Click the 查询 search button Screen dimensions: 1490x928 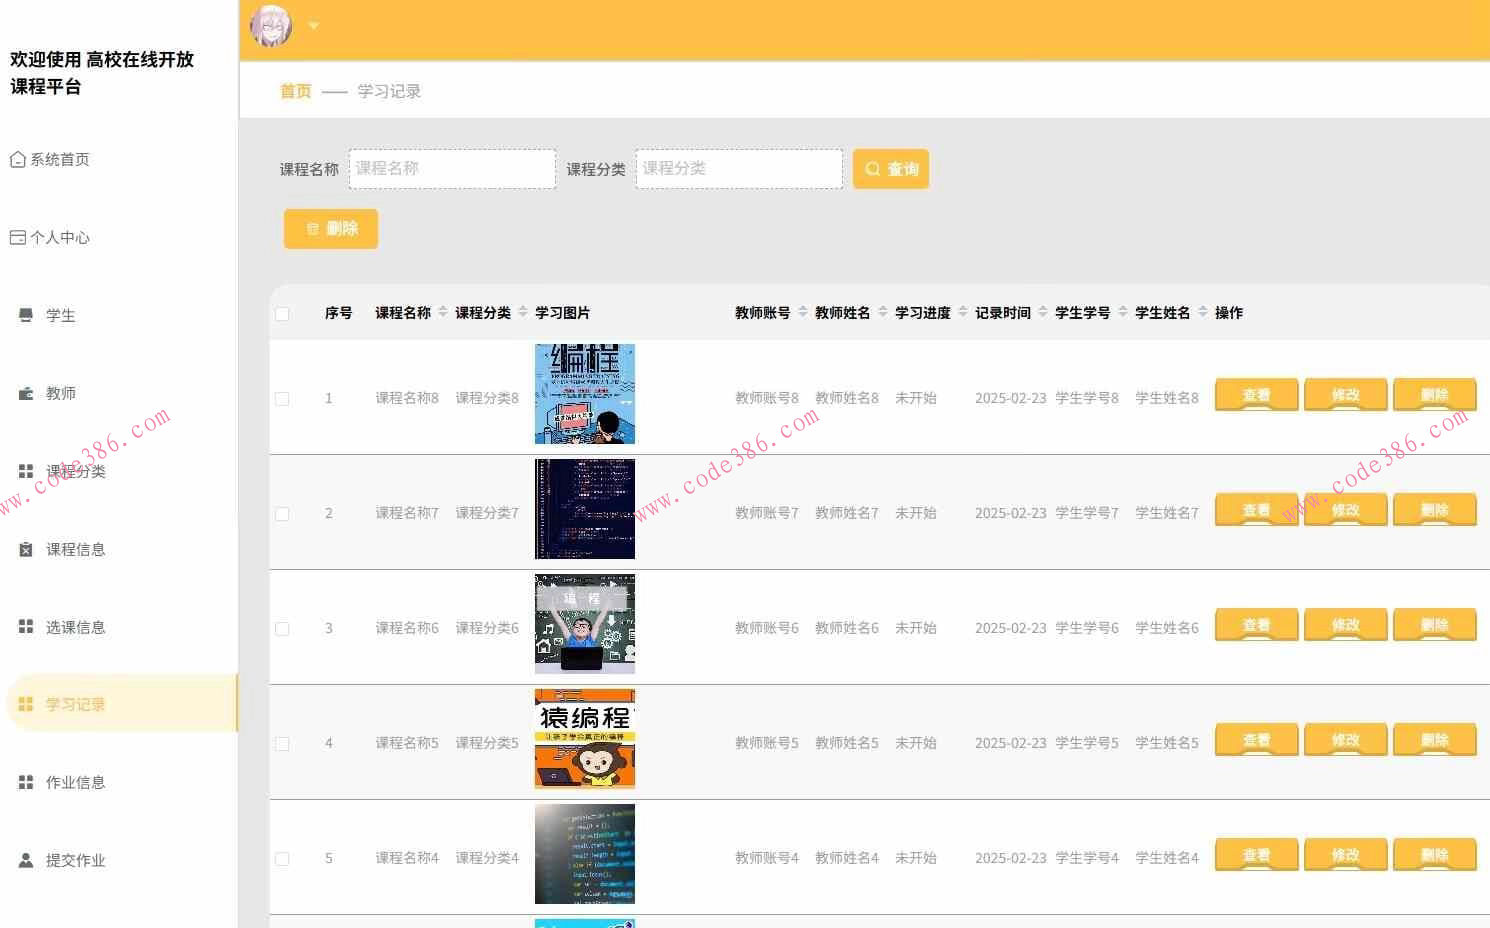pos(890,168)
